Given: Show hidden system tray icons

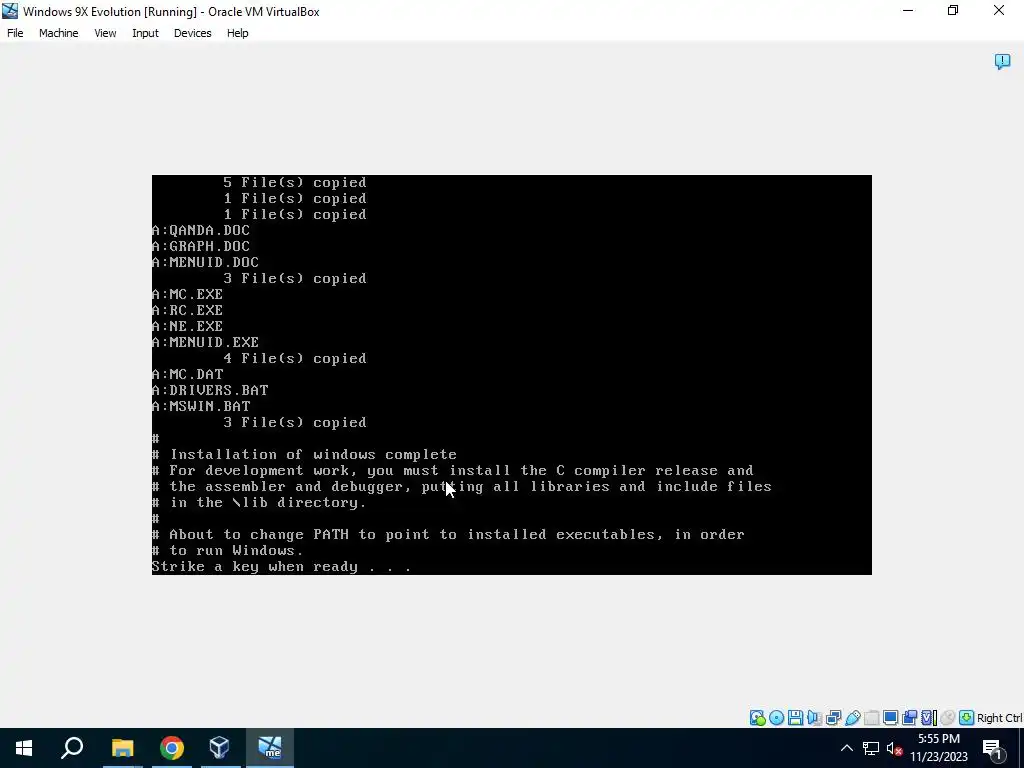Looking at the screenshot, I should (846, 748).
